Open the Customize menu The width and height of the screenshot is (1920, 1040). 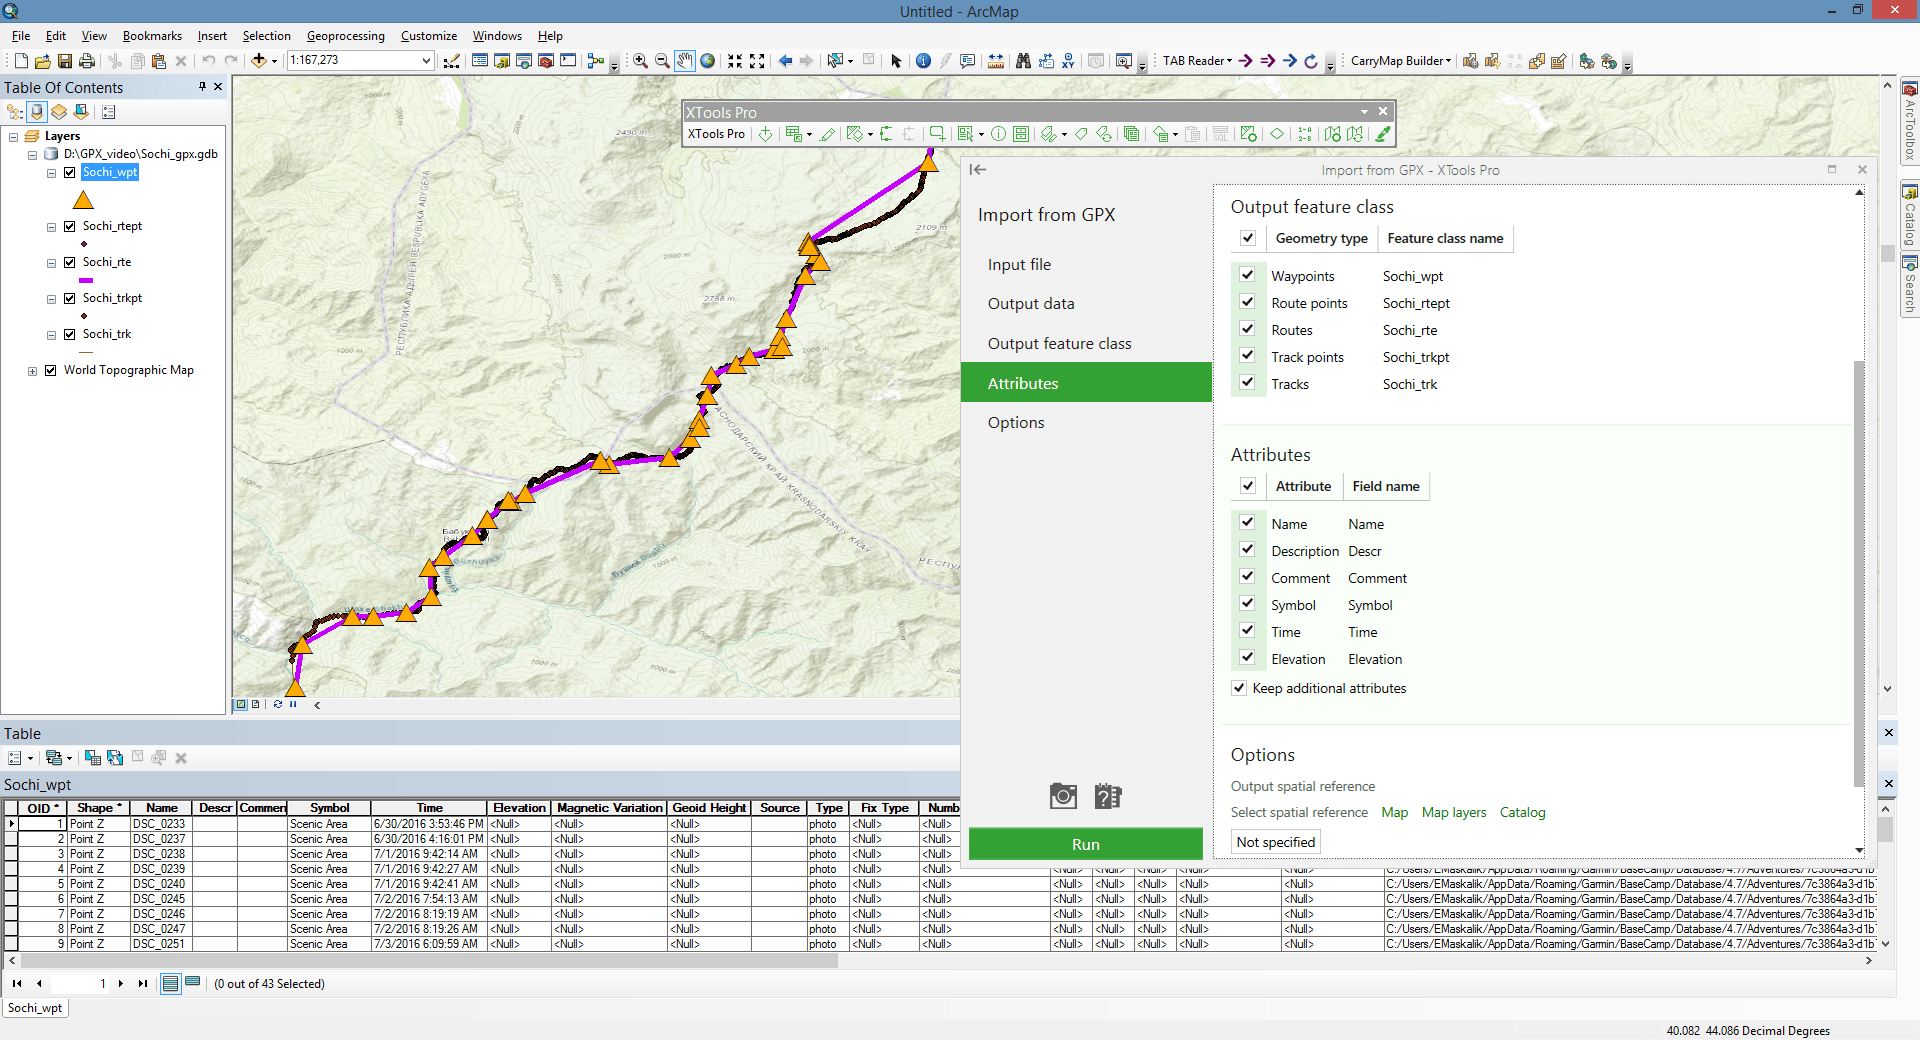tap(429, 36)
